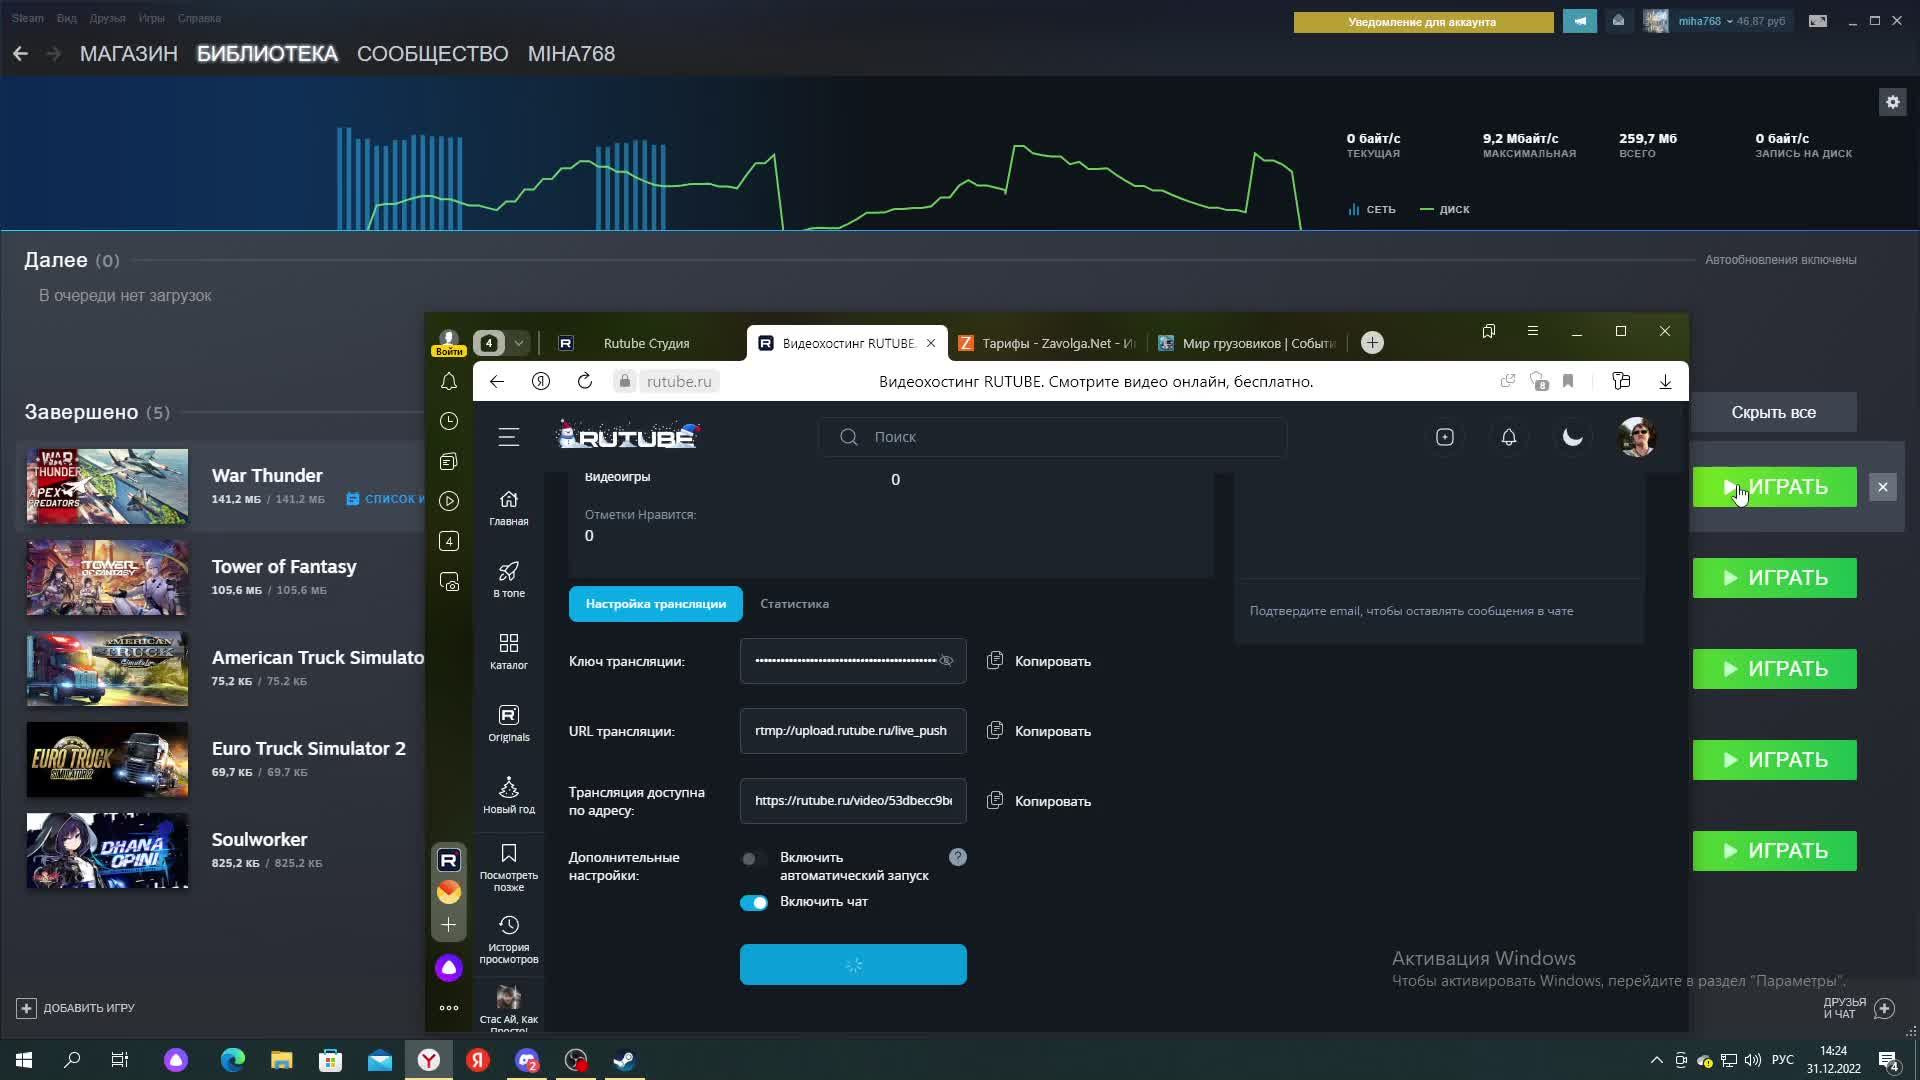This screenshot has height=1080, width=1920.
Task: Disable the Включить чат switch
Action: pos(753,902)
